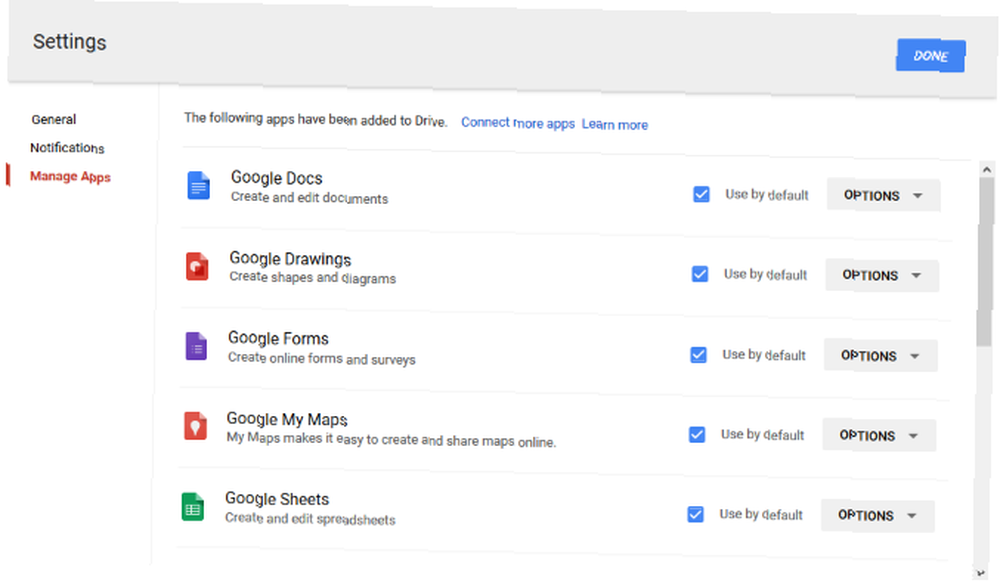The image size is (1000, 583).
Task: Open the Notifications settings tab
Action: [x=67, y=147]
